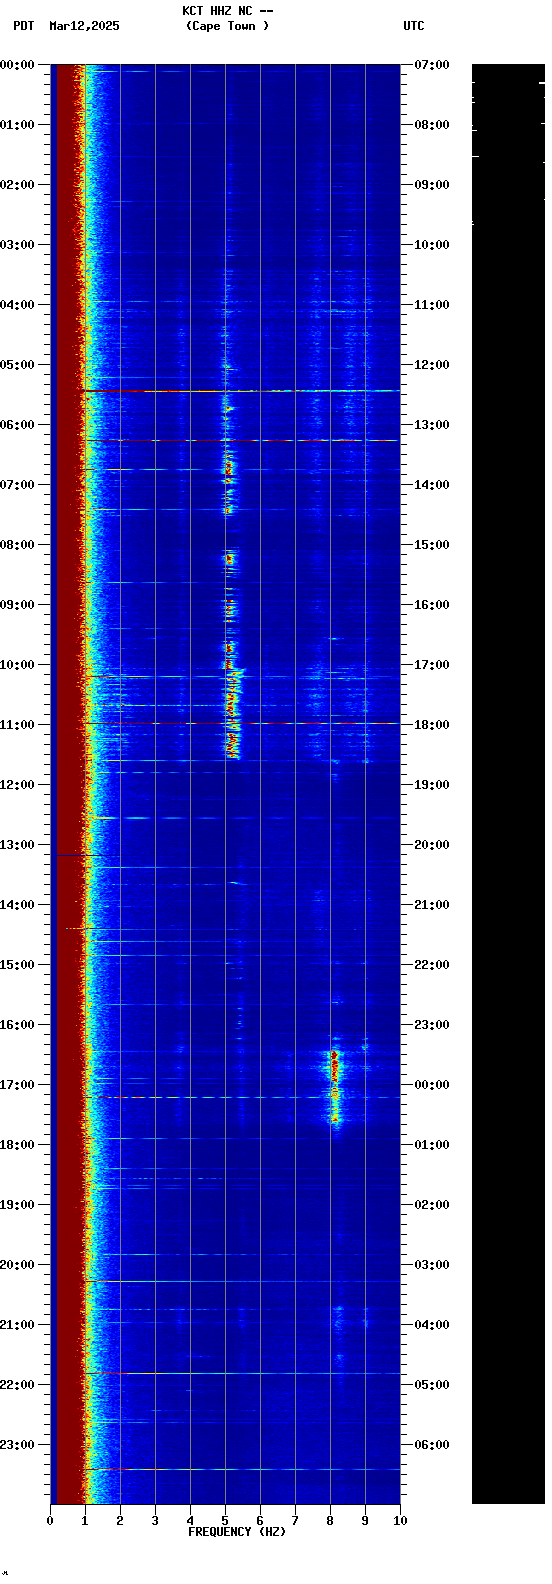Click the PDT time label '03:00'

(x=17, y=245)
